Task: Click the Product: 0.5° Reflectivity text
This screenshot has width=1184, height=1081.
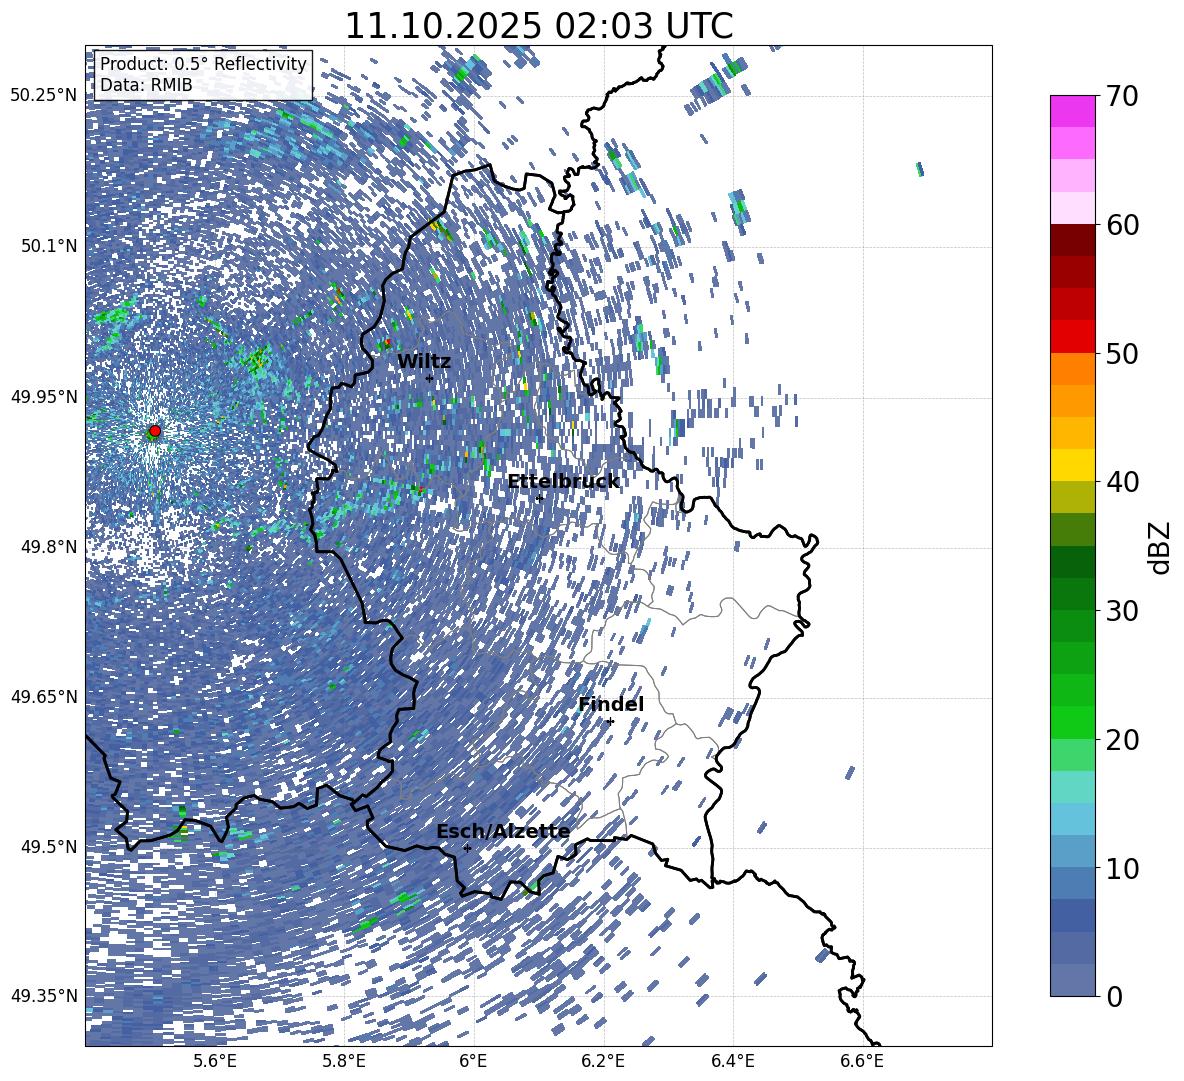Action: [x=204, y=64]
